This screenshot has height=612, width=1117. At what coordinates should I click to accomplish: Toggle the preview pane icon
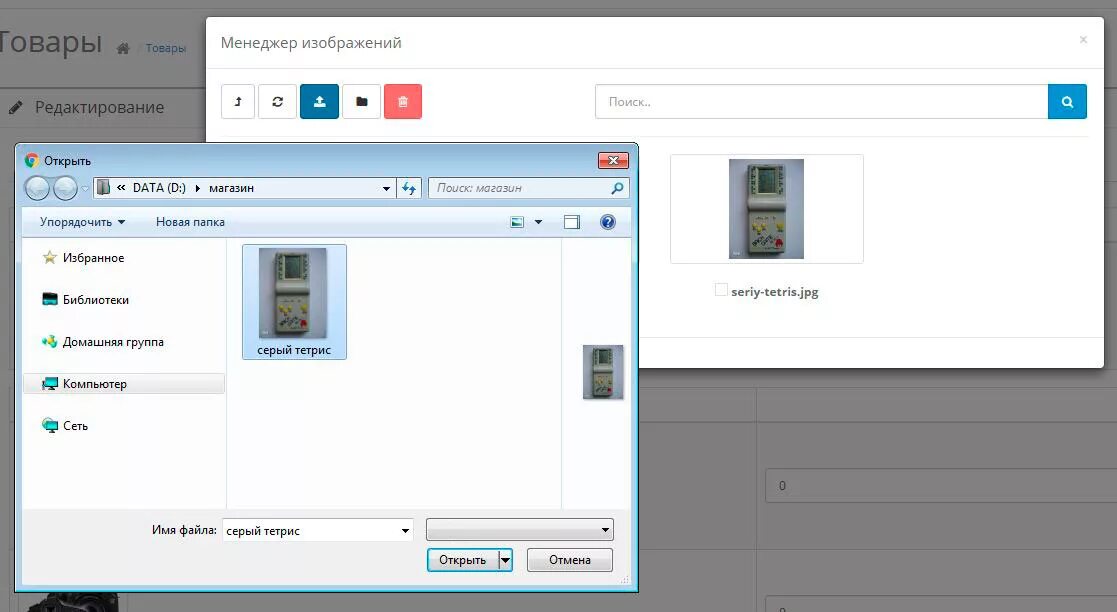[571, 222]
